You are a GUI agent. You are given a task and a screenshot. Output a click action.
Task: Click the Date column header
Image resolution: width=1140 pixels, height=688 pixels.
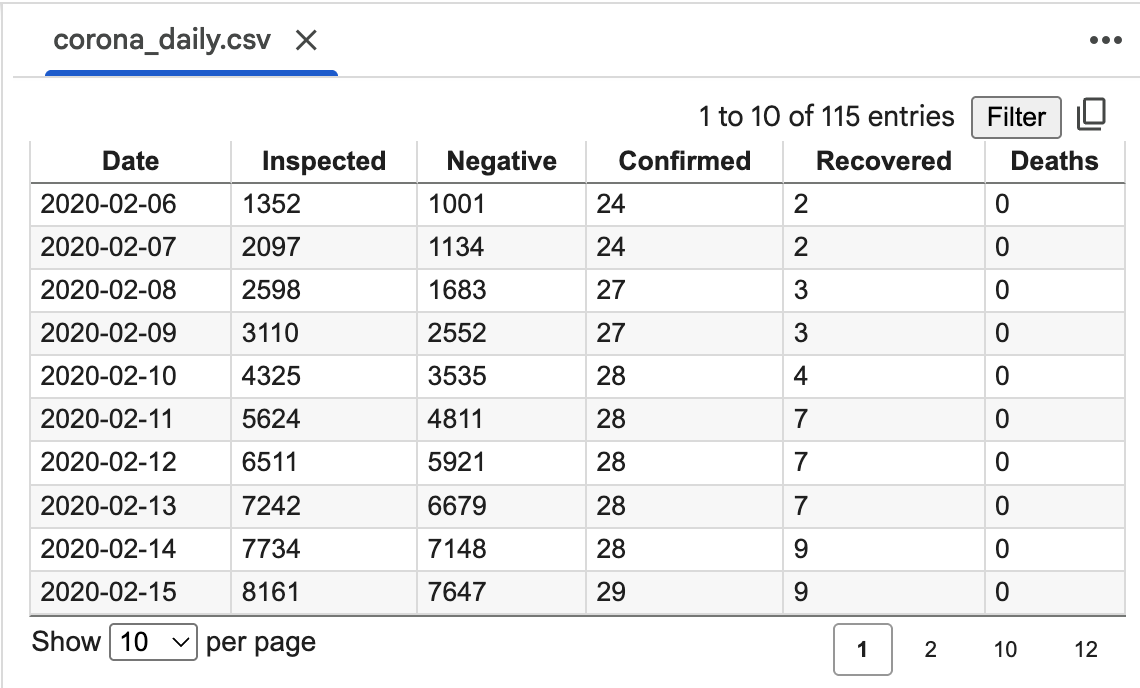pyautogui.click(x=131, y=161)
